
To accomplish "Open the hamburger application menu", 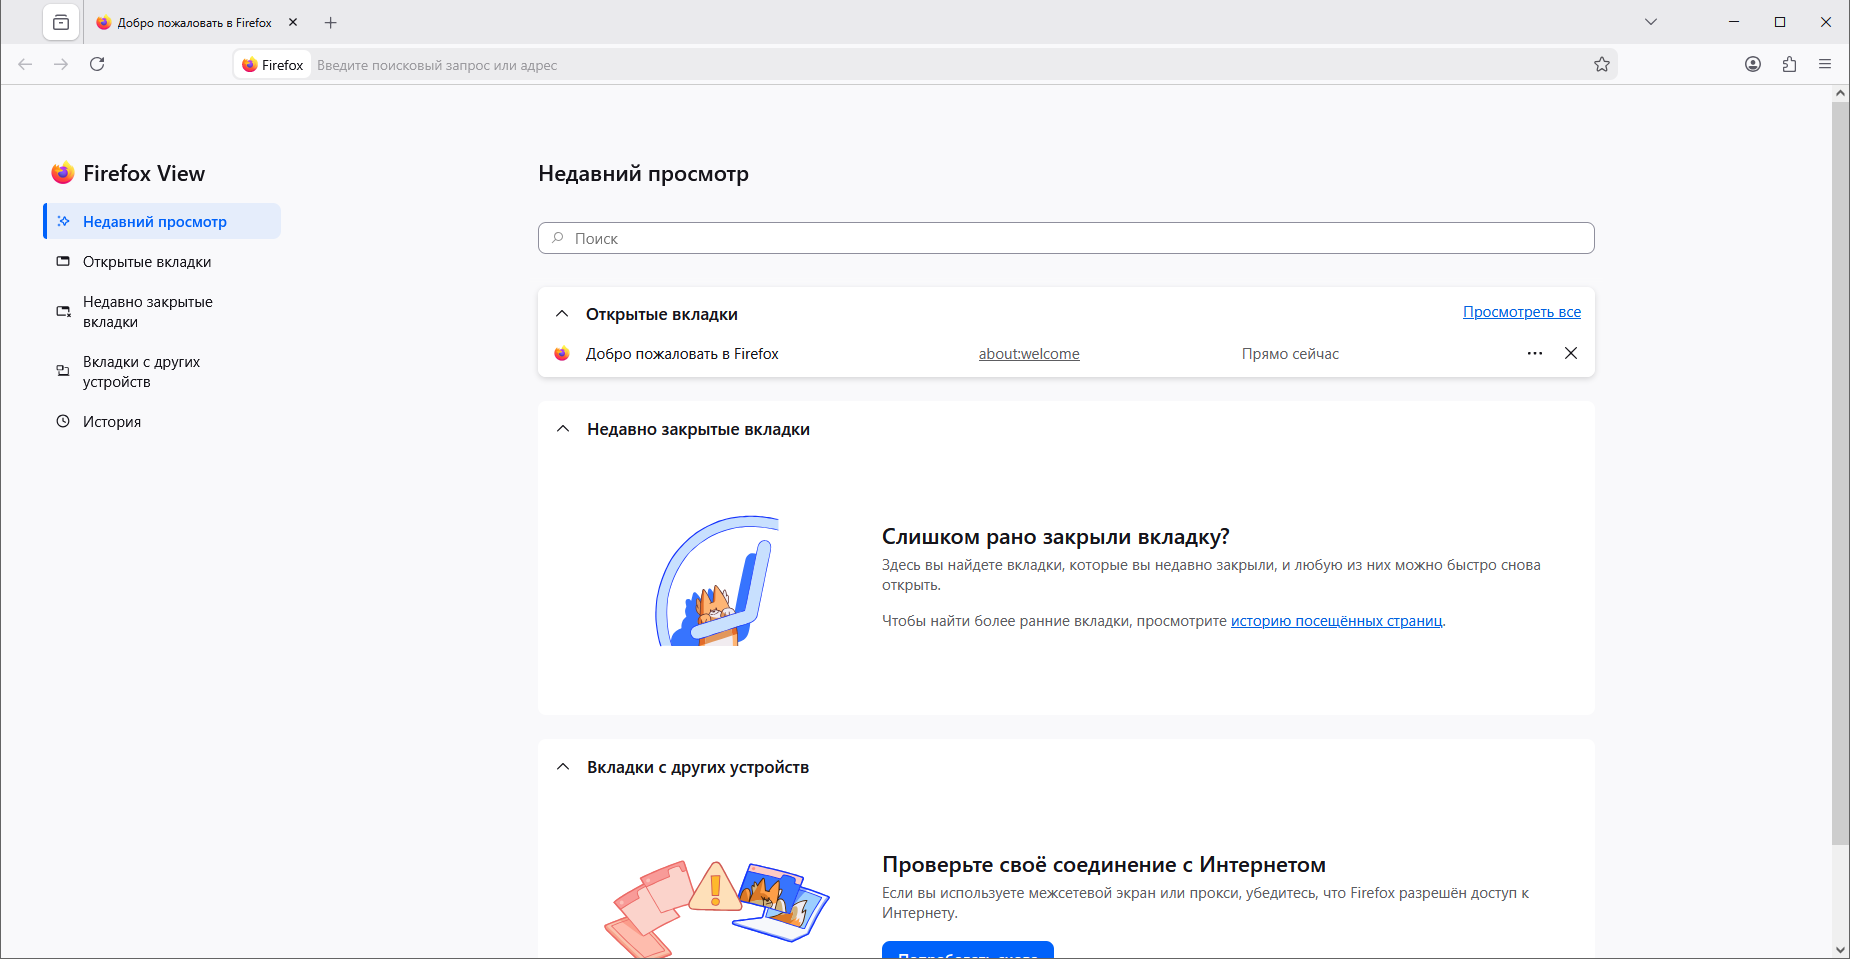I will click(1825, 65).
